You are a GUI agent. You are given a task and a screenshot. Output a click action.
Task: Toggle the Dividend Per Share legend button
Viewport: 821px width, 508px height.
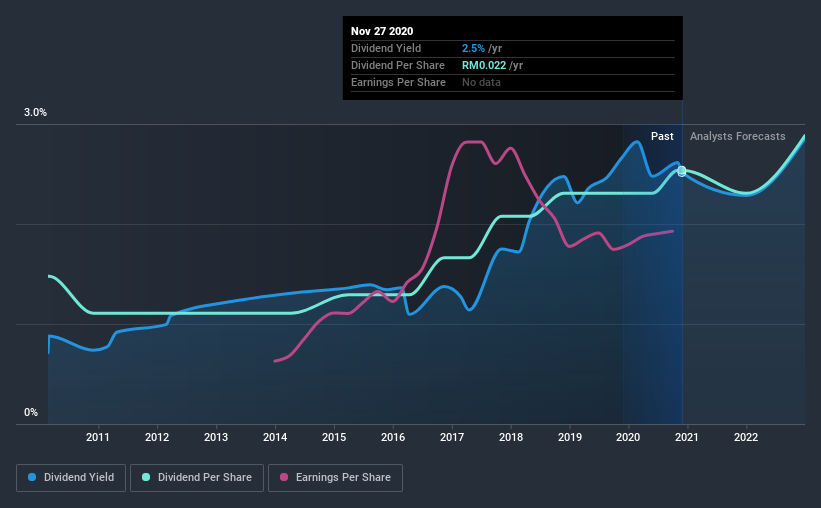pos(197,478)
